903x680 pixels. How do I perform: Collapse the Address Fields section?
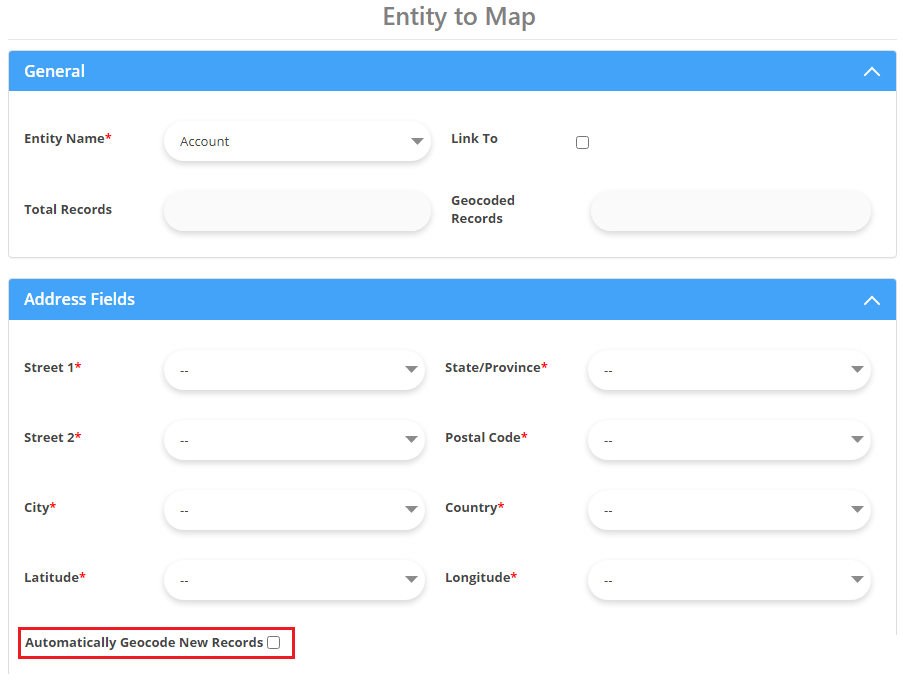coord(871,299)
